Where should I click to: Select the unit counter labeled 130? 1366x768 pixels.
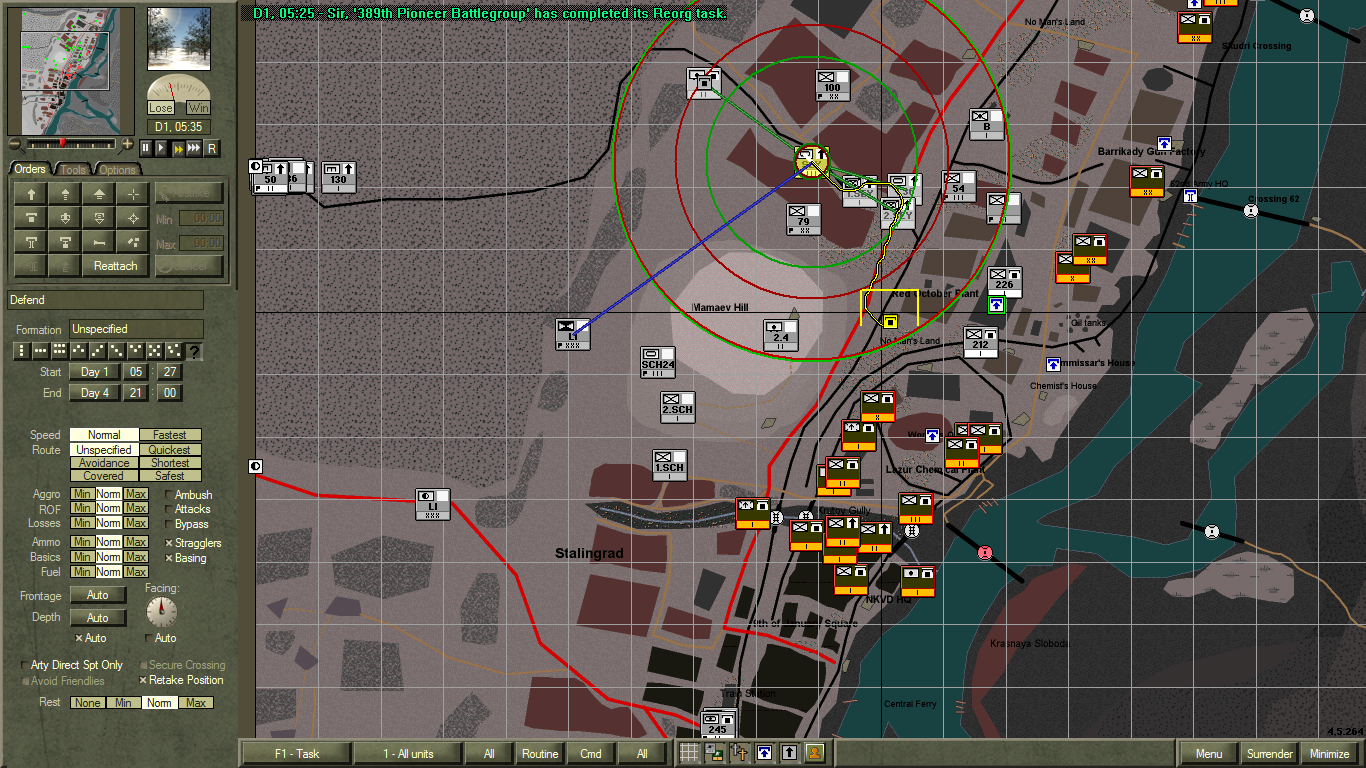[339, 176]
